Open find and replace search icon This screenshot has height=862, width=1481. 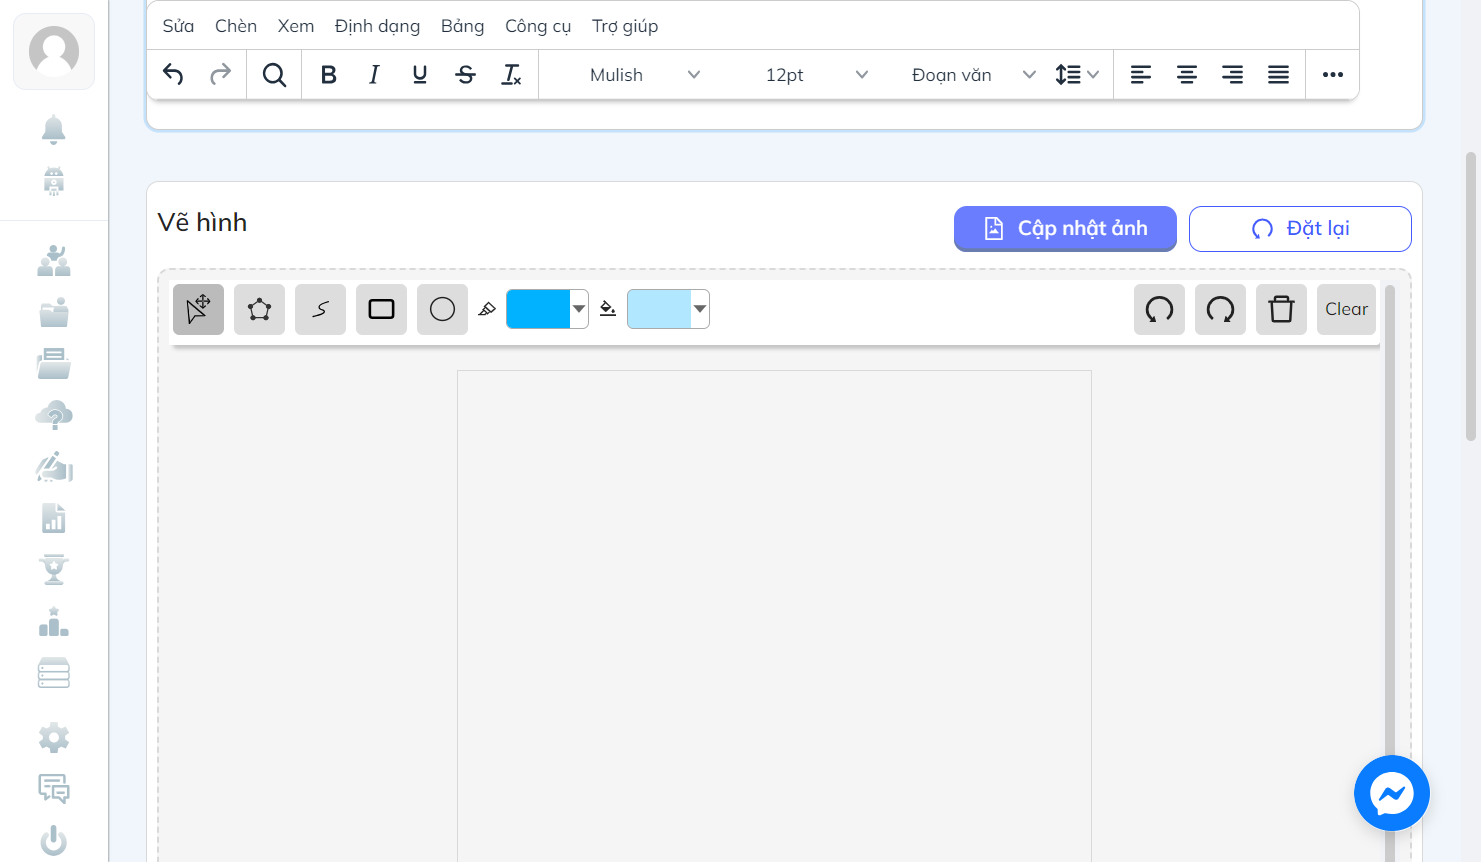tap(274, 74)
